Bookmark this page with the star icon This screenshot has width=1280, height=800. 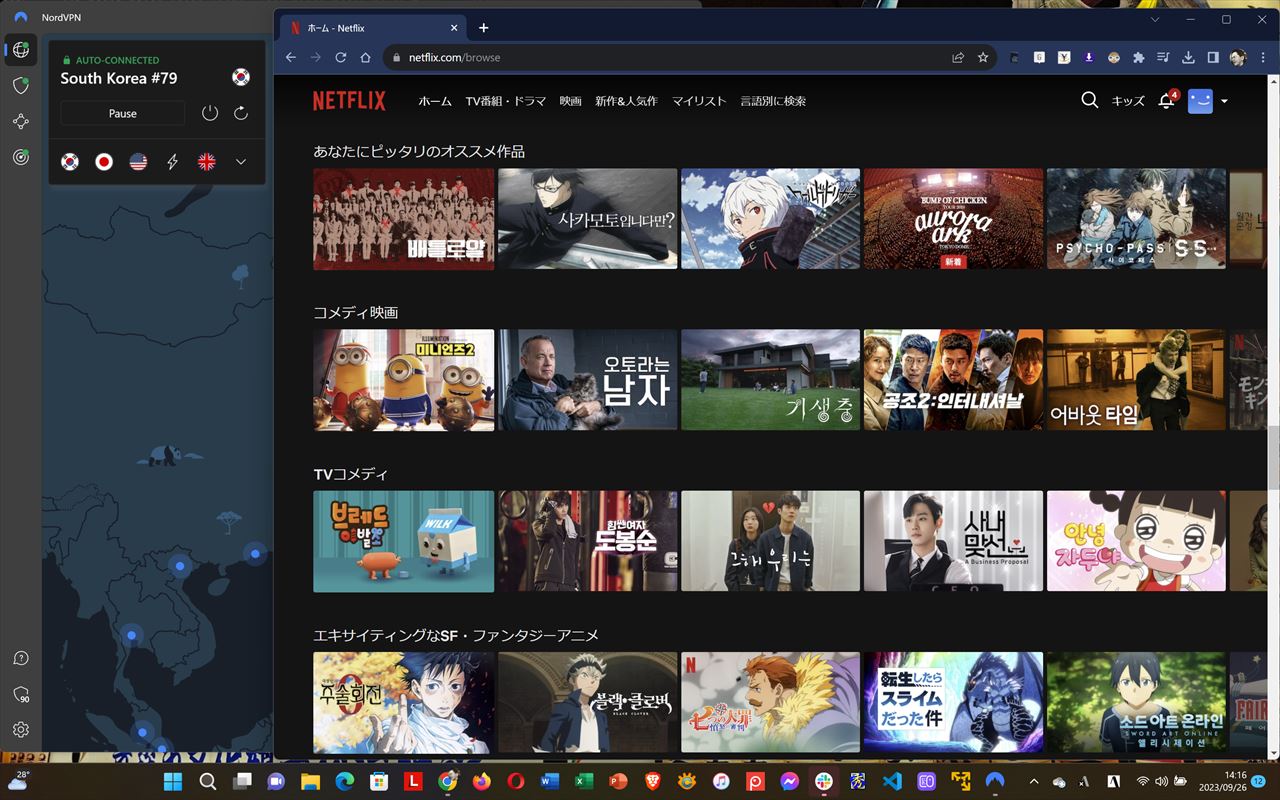click(x=983, y=57)
